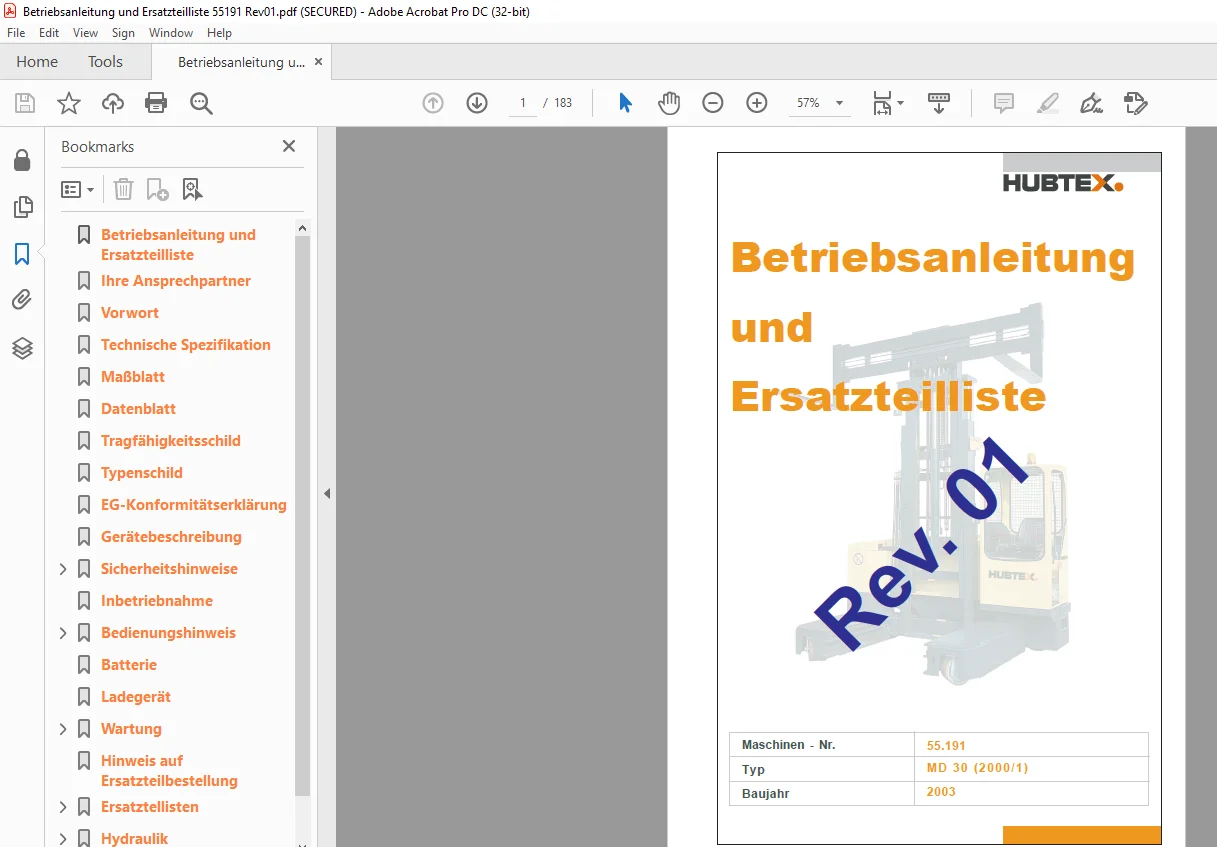1217x847 pixels.
Task: Expand the Bedienungshinweis bookmark
Action: point(63,633)
